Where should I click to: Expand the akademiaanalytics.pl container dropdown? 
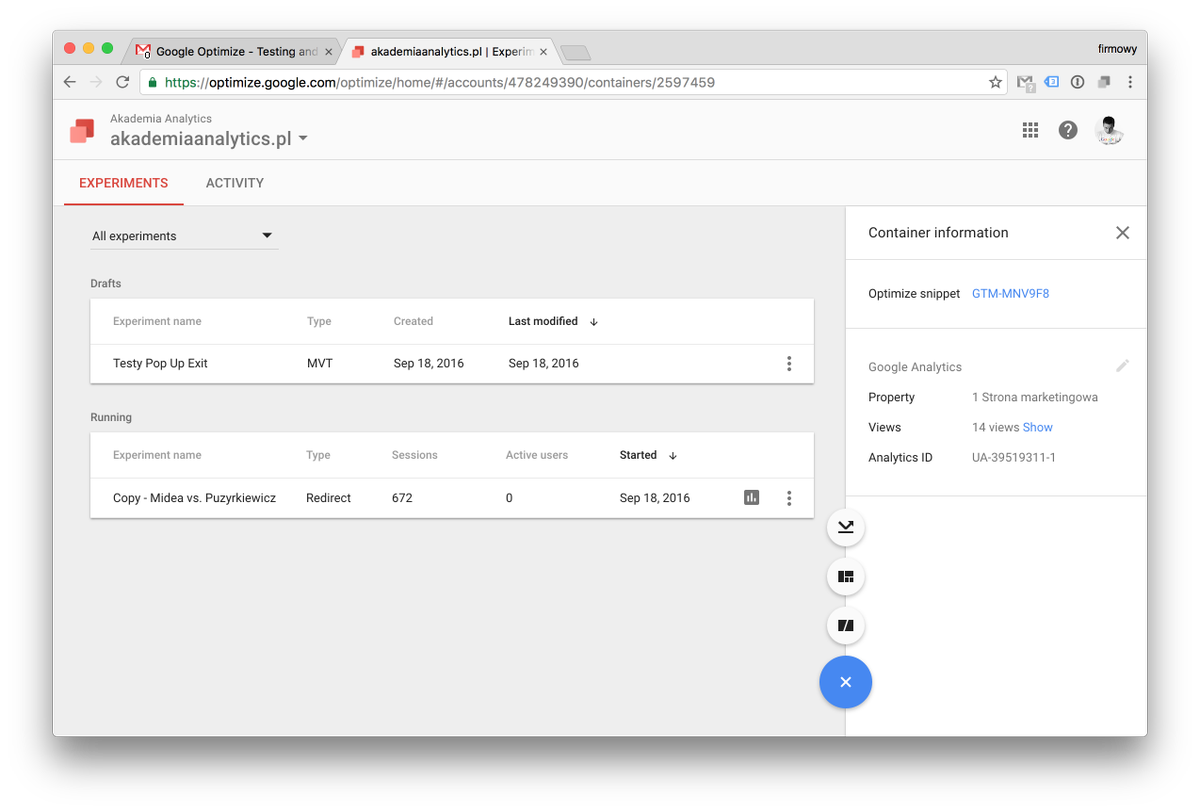(303, 139)
